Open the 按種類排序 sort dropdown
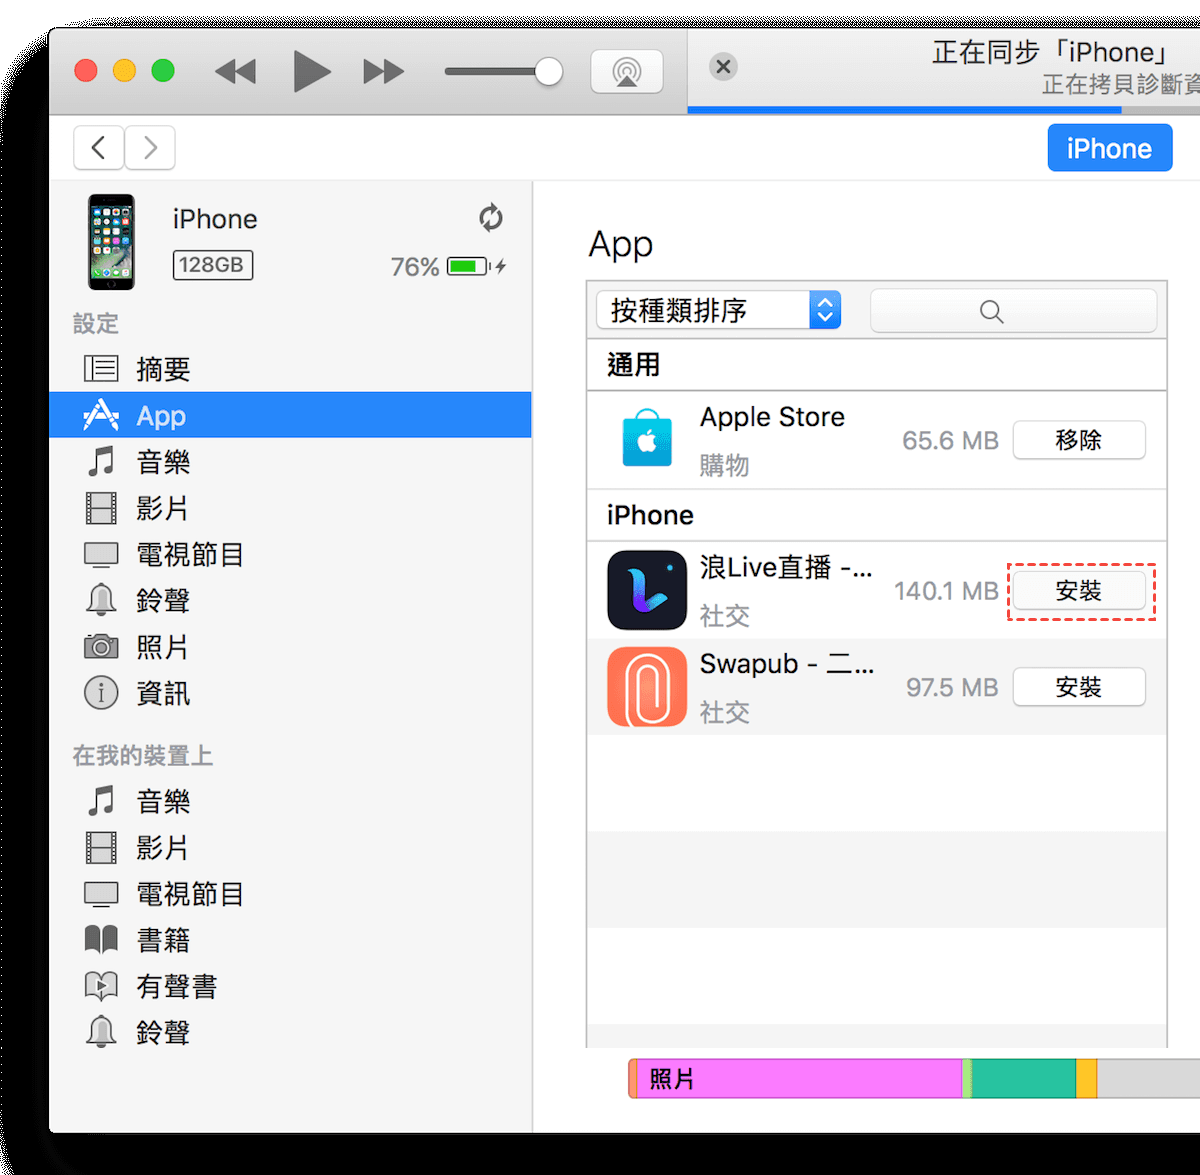Screen dimensions: 1200x1175 click(719, 310)
